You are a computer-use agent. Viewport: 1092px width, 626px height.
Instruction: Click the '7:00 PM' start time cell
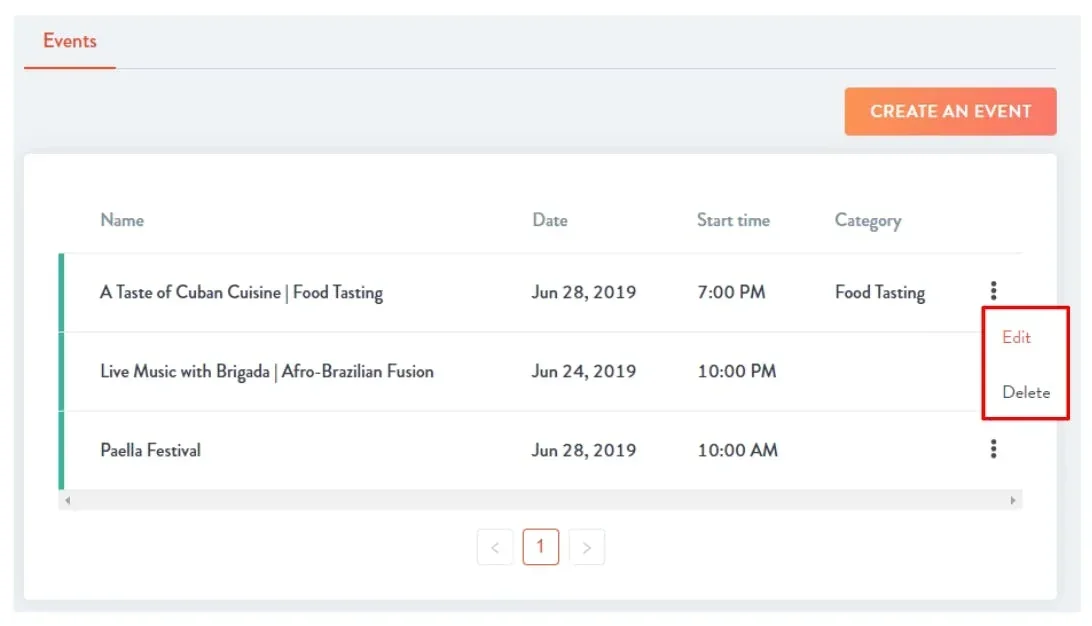(x=731, y=292)
